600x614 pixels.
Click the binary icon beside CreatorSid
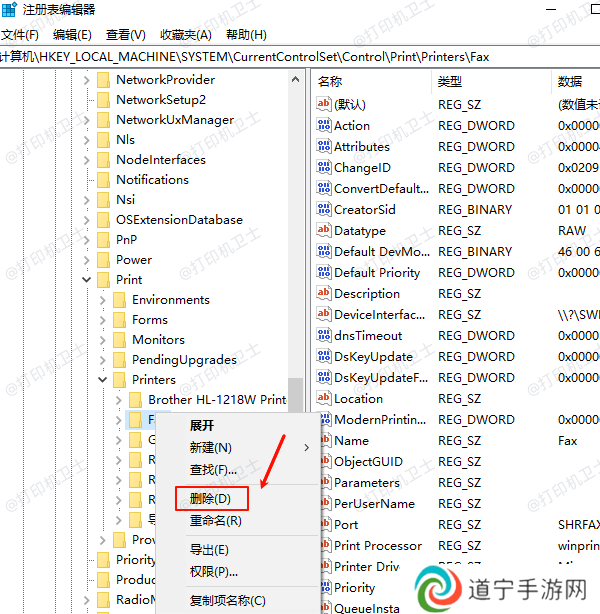pyautogui.click(x=324, y=209)
